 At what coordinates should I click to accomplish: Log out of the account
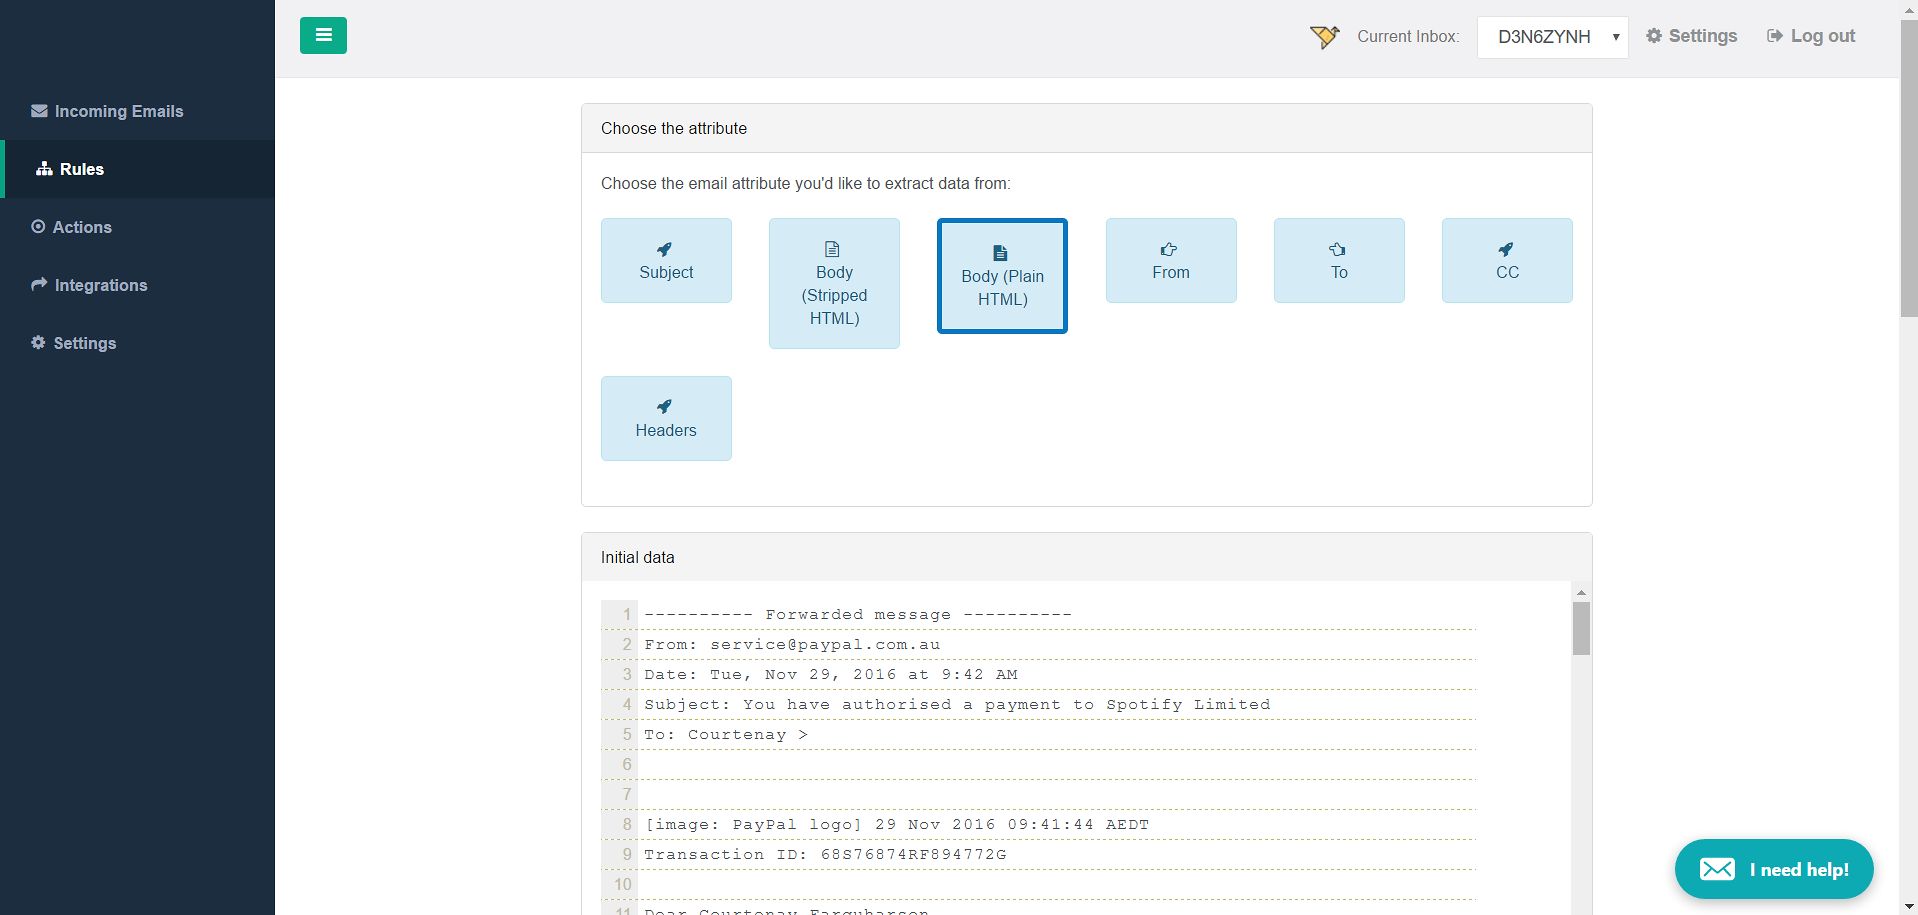(1811, 36)
